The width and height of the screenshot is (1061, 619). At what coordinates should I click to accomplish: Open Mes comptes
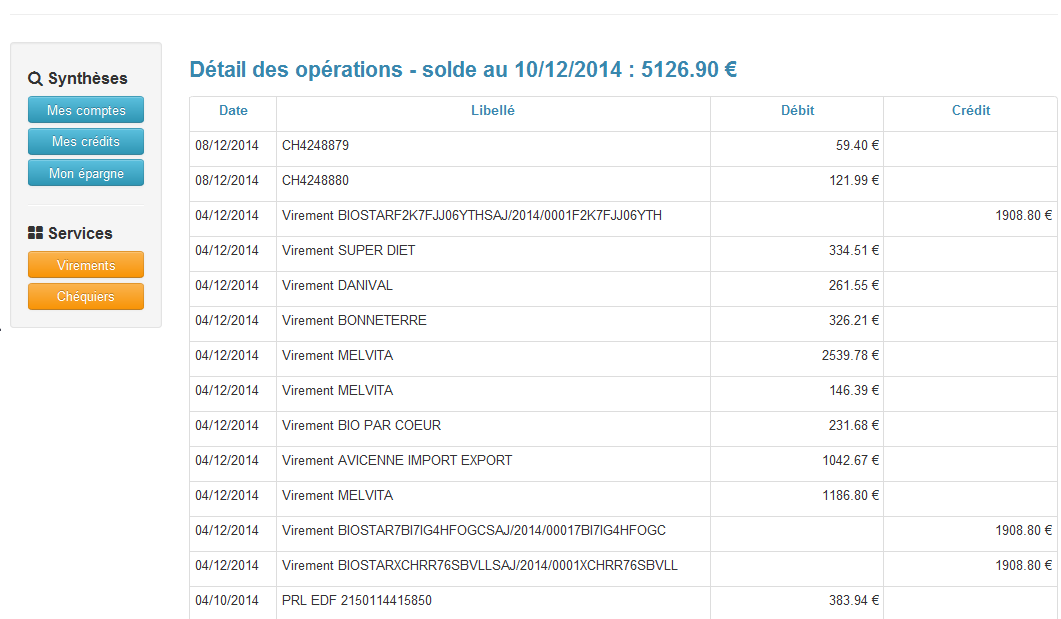point(86,110)
